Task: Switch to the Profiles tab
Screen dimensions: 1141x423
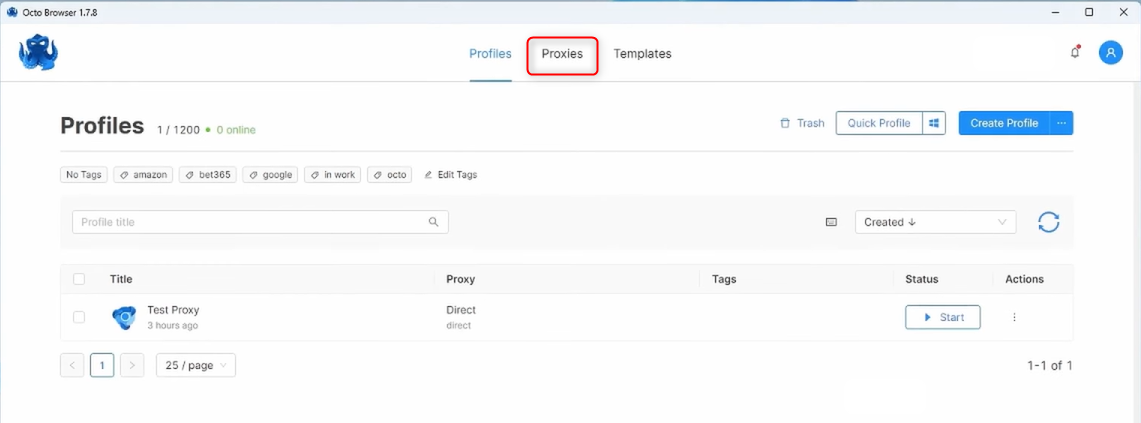Action: pos(490,54)
